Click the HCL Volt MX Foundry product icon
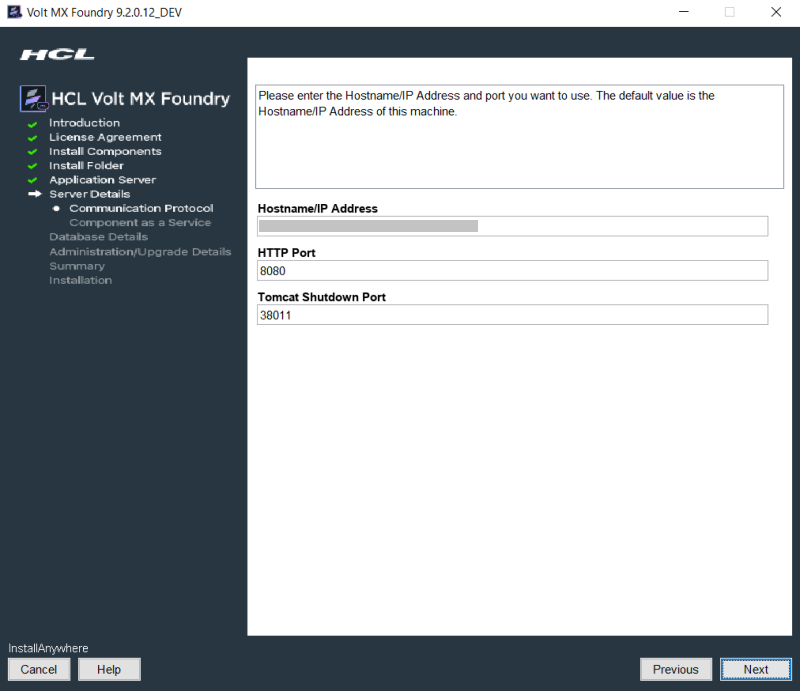 pos(34,98)
